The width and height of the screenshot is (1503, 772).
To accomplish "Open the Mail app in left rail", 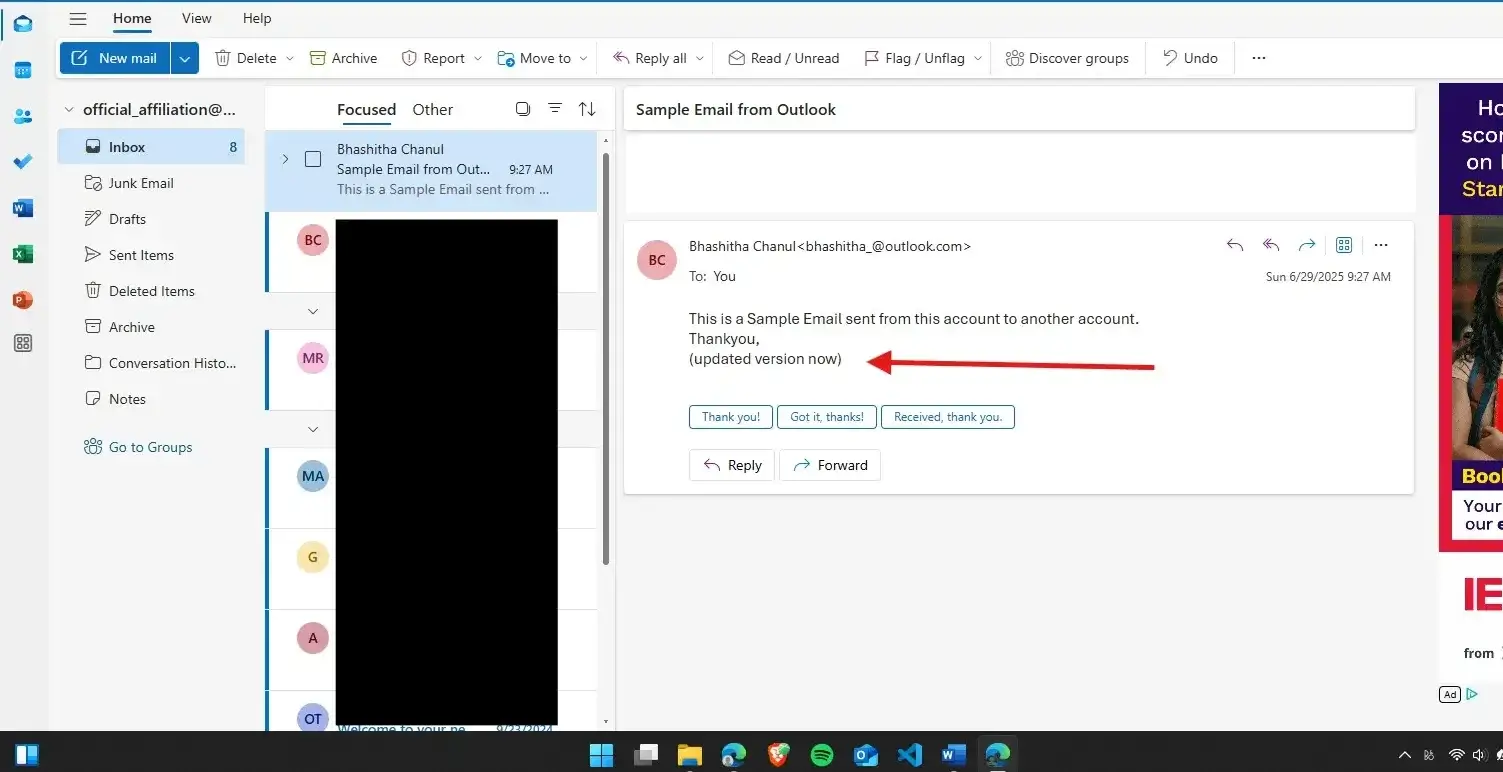I will 22,24.
